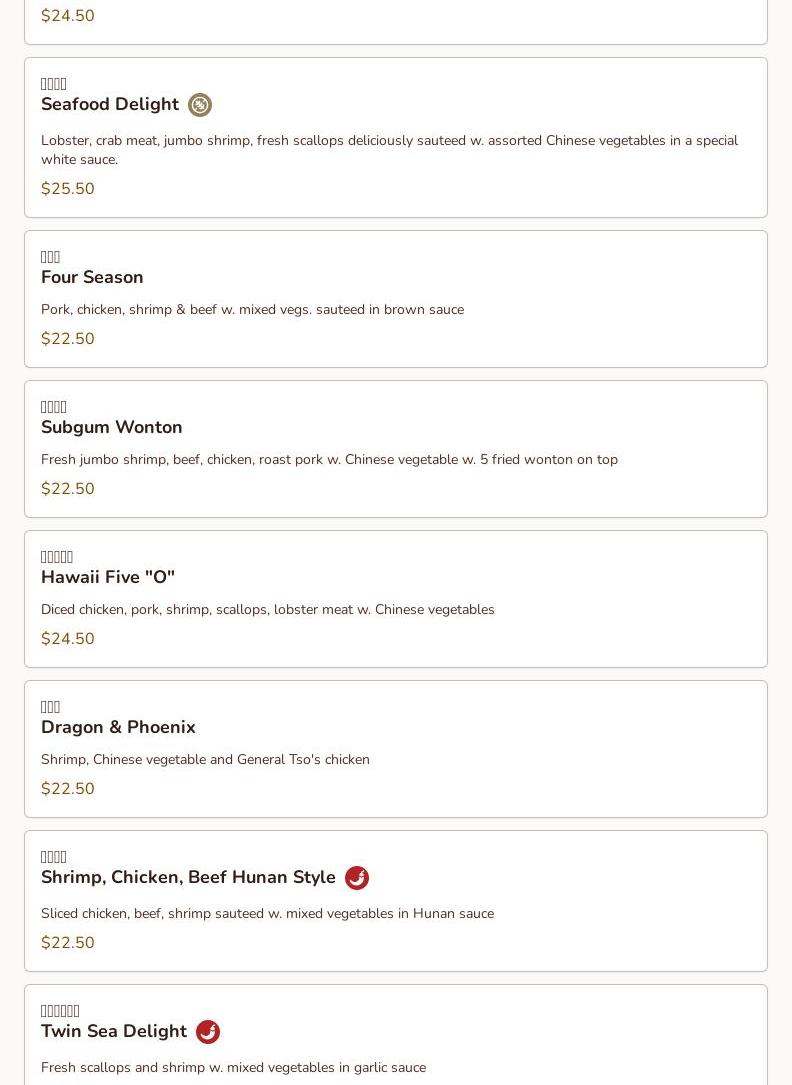792x1085 pixels.
Task: Click the Subgum Wonton fried wonton description
Action: [329, 460]
